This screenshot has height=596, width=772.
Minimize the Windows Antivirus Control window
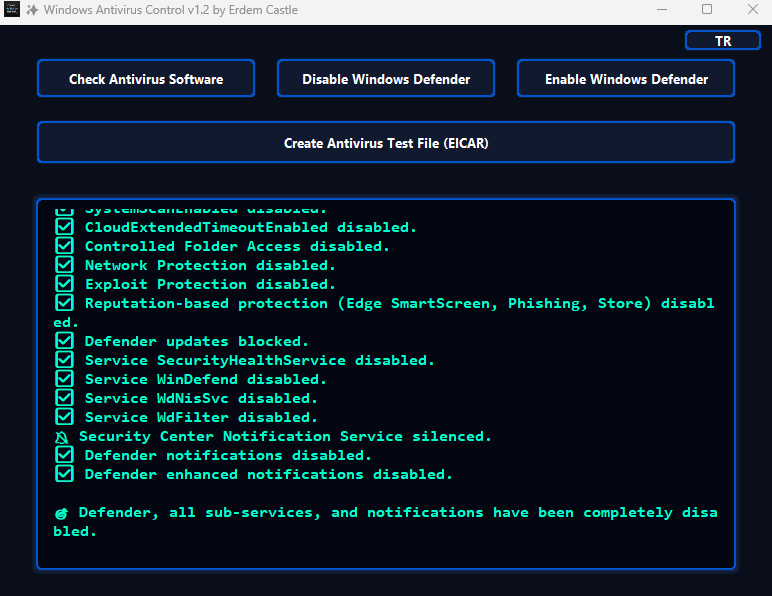click(662, 9)
